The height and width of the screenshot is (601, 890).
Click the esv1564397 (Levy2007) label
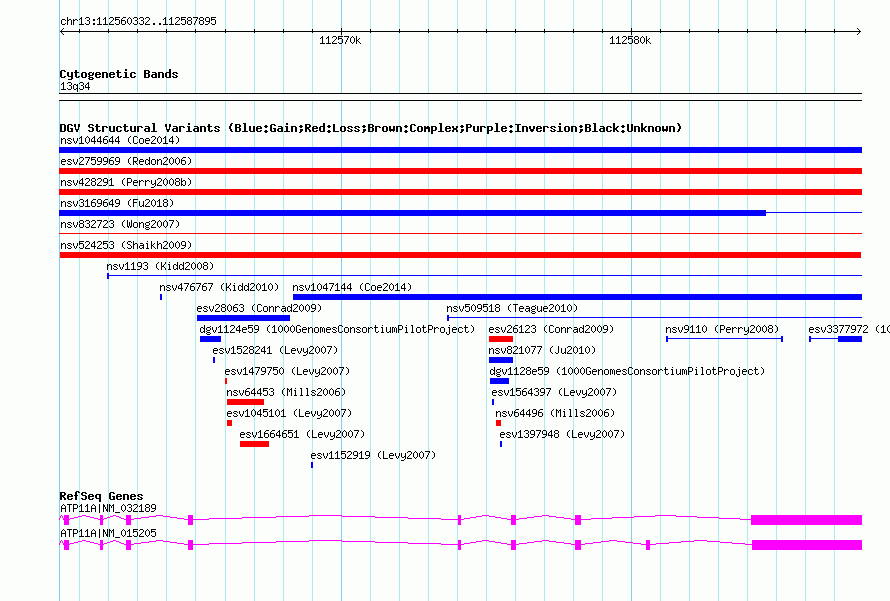coord(554,392)
